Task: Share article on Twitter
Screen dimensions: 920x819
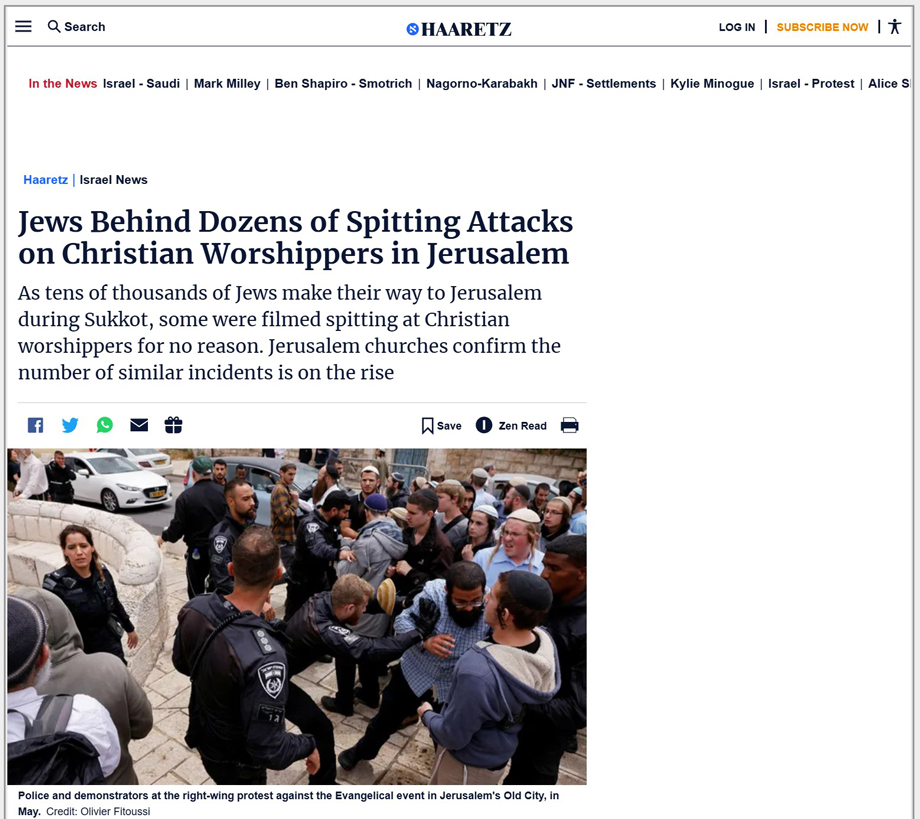Action: point(70,425)
